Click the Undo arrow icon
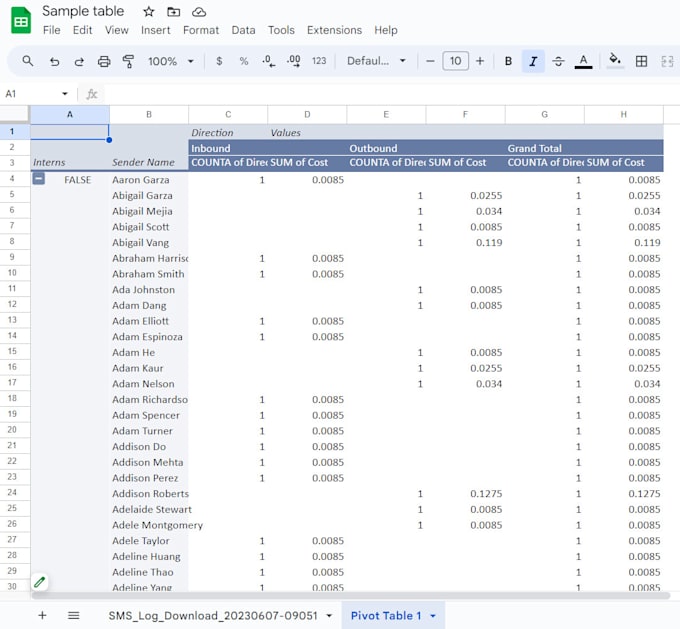 [54, 61]
